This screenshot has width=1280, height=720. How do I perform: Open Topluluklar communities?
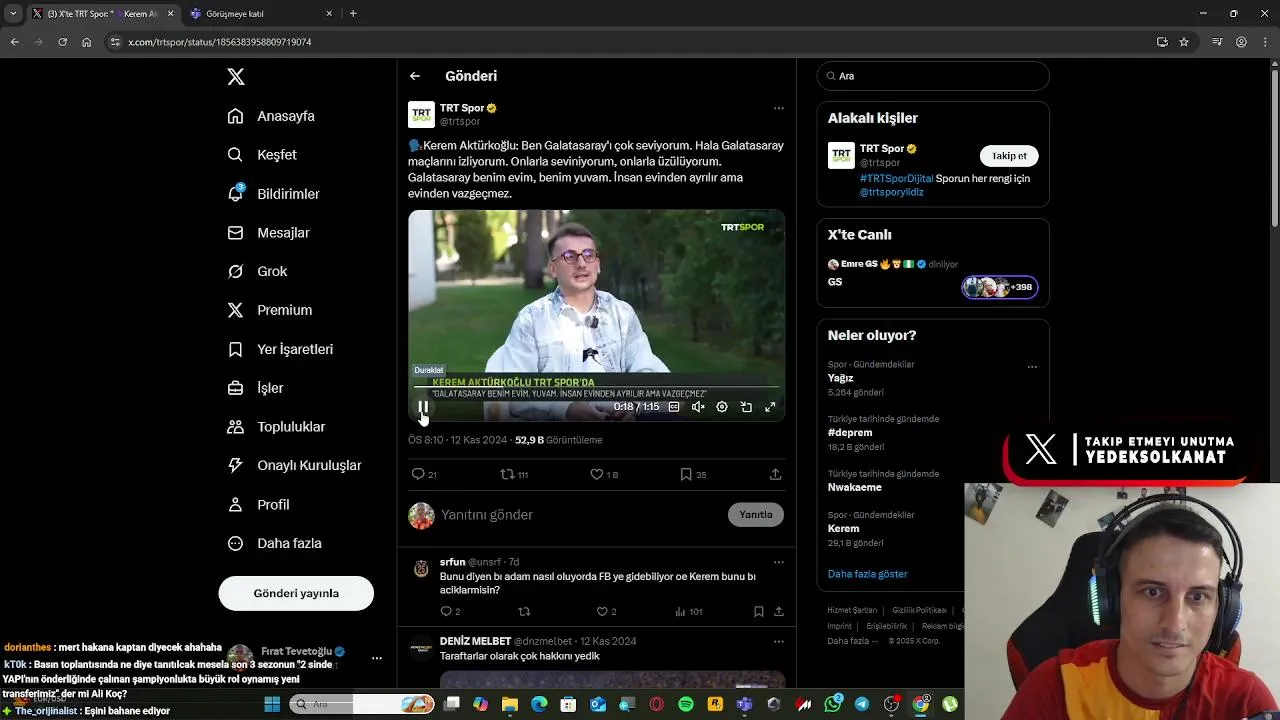tap(276, 427)
